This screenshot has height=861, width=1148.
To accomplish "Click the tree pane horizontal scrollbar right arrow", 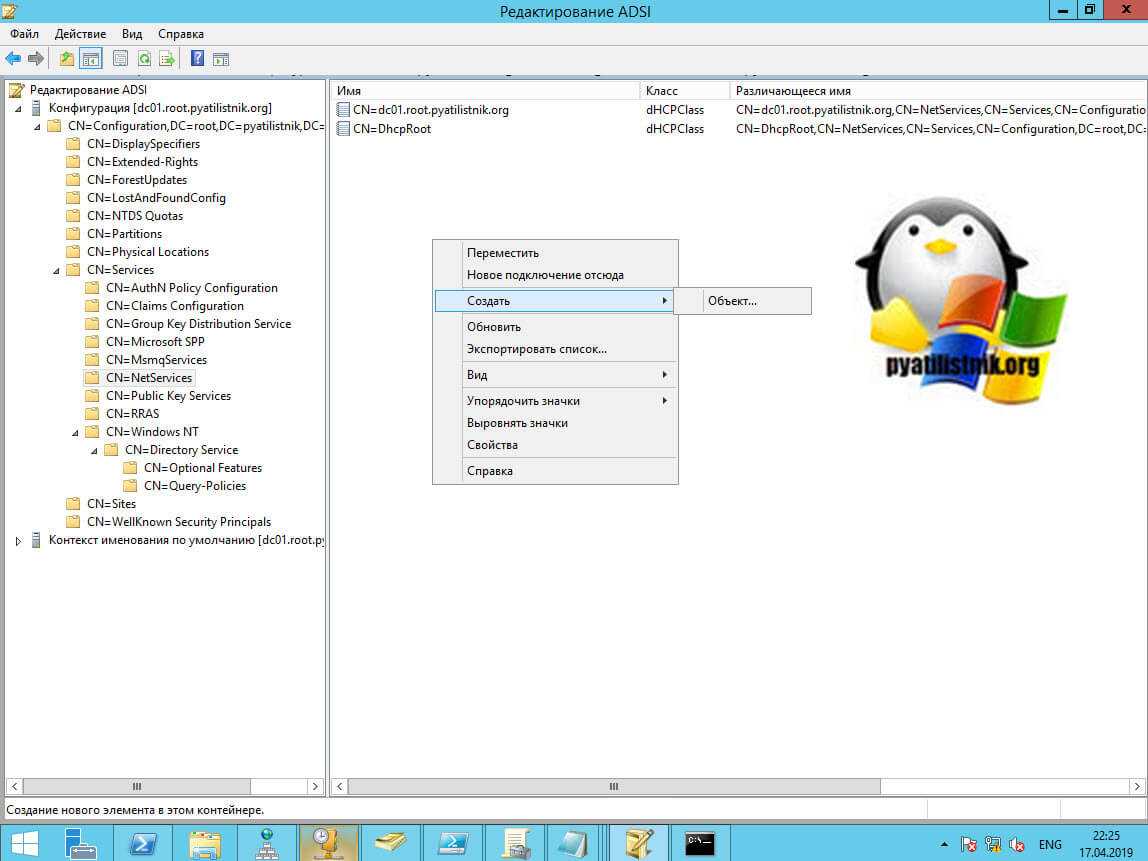I will (x=316, y=787).
